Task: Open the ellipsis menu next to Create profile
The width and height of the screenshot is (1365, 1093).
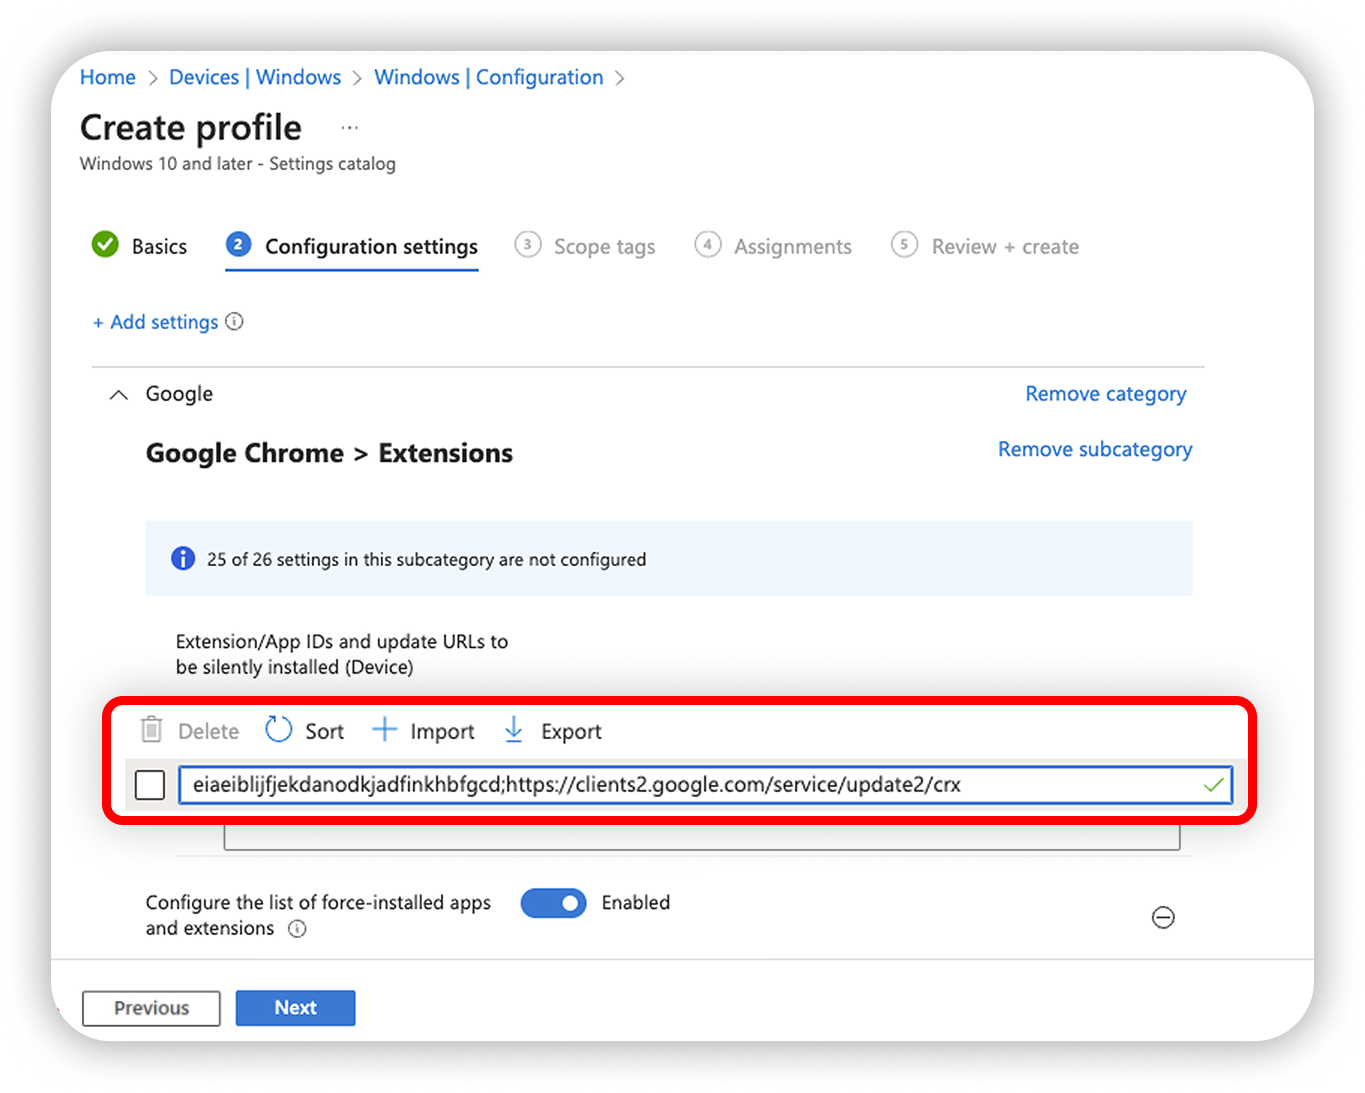Action: coord(349,128)
